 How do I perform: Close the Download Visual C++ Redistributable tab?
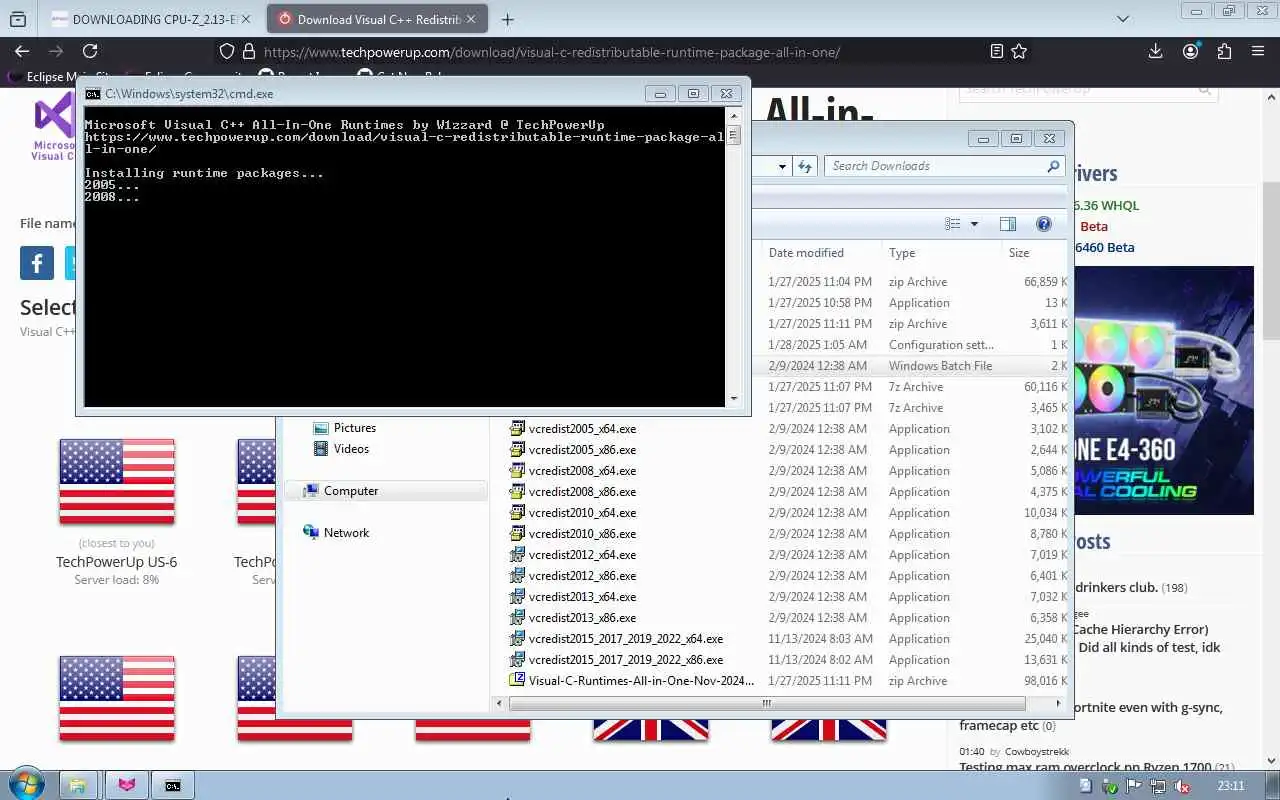click(471, 19)
